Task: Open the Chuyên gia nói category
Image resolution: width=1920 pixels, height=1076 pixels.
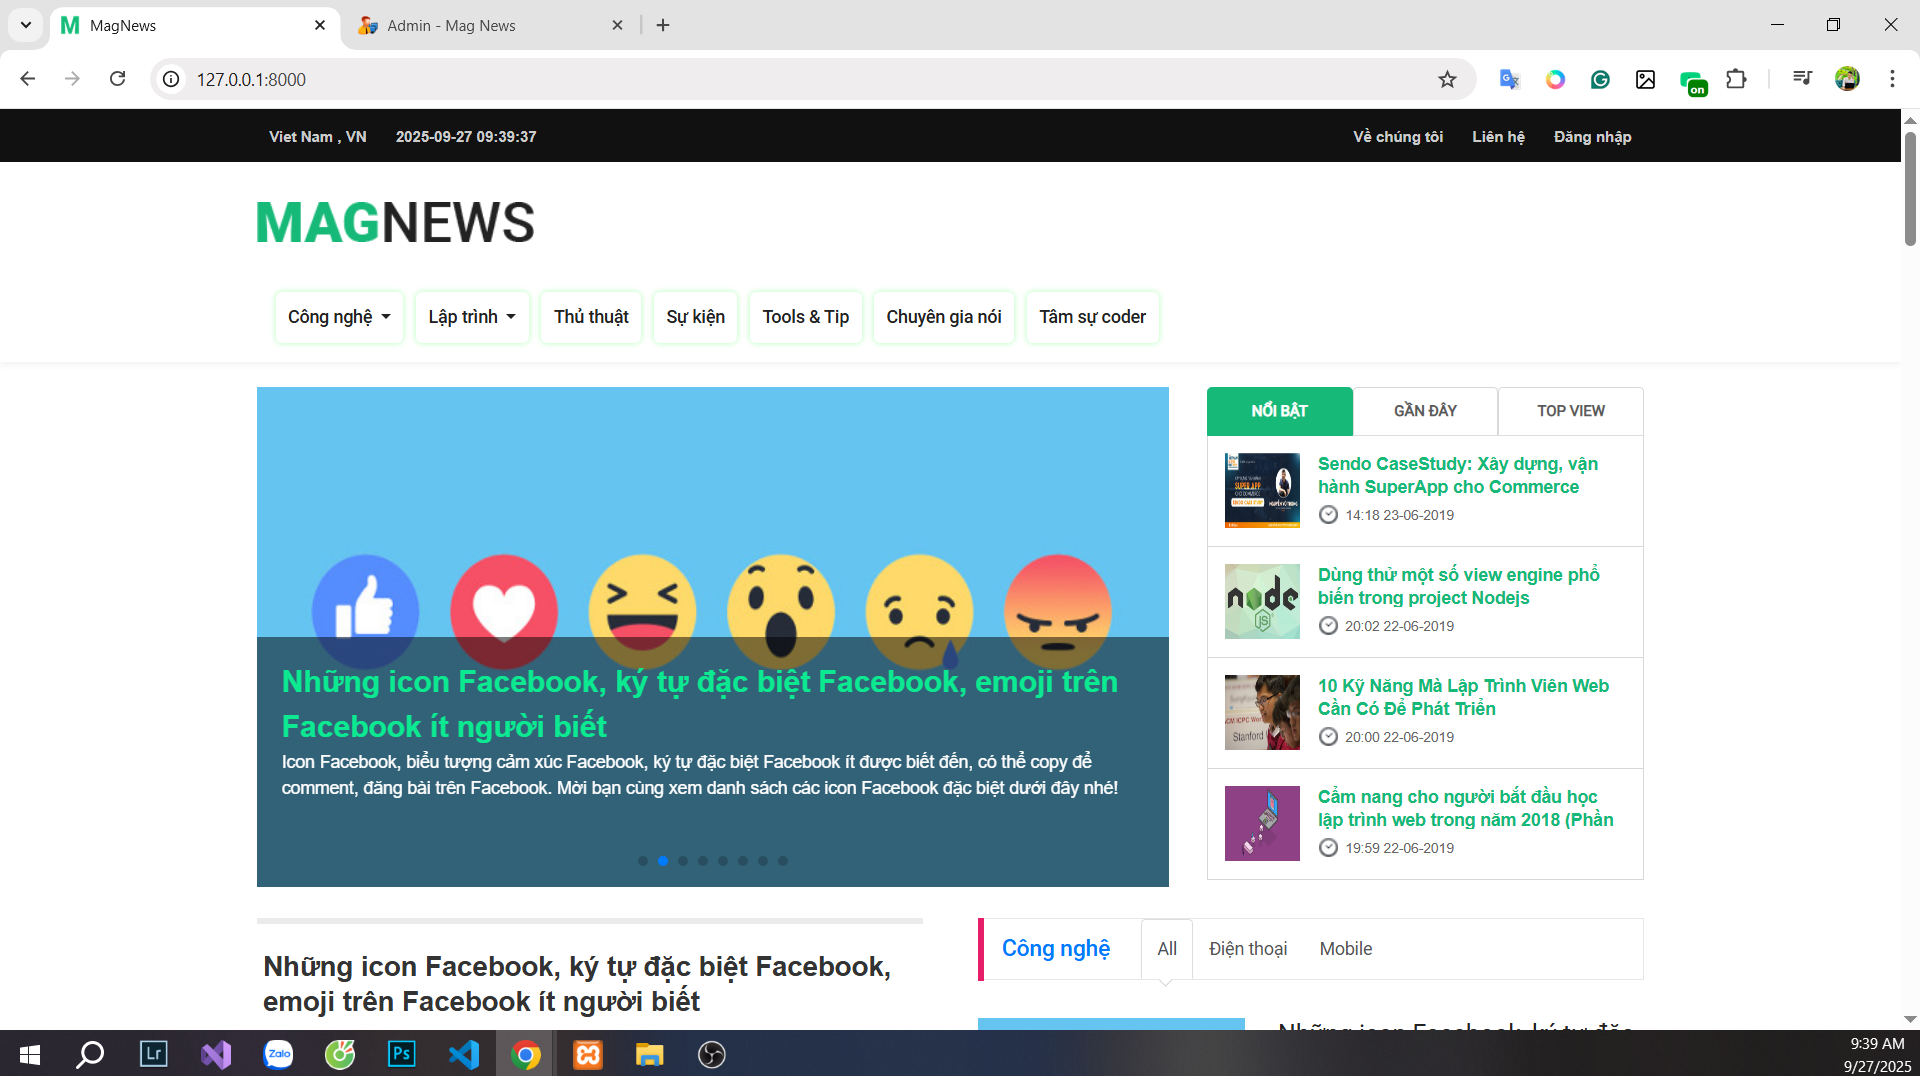Action: click(x=943, y=317)
